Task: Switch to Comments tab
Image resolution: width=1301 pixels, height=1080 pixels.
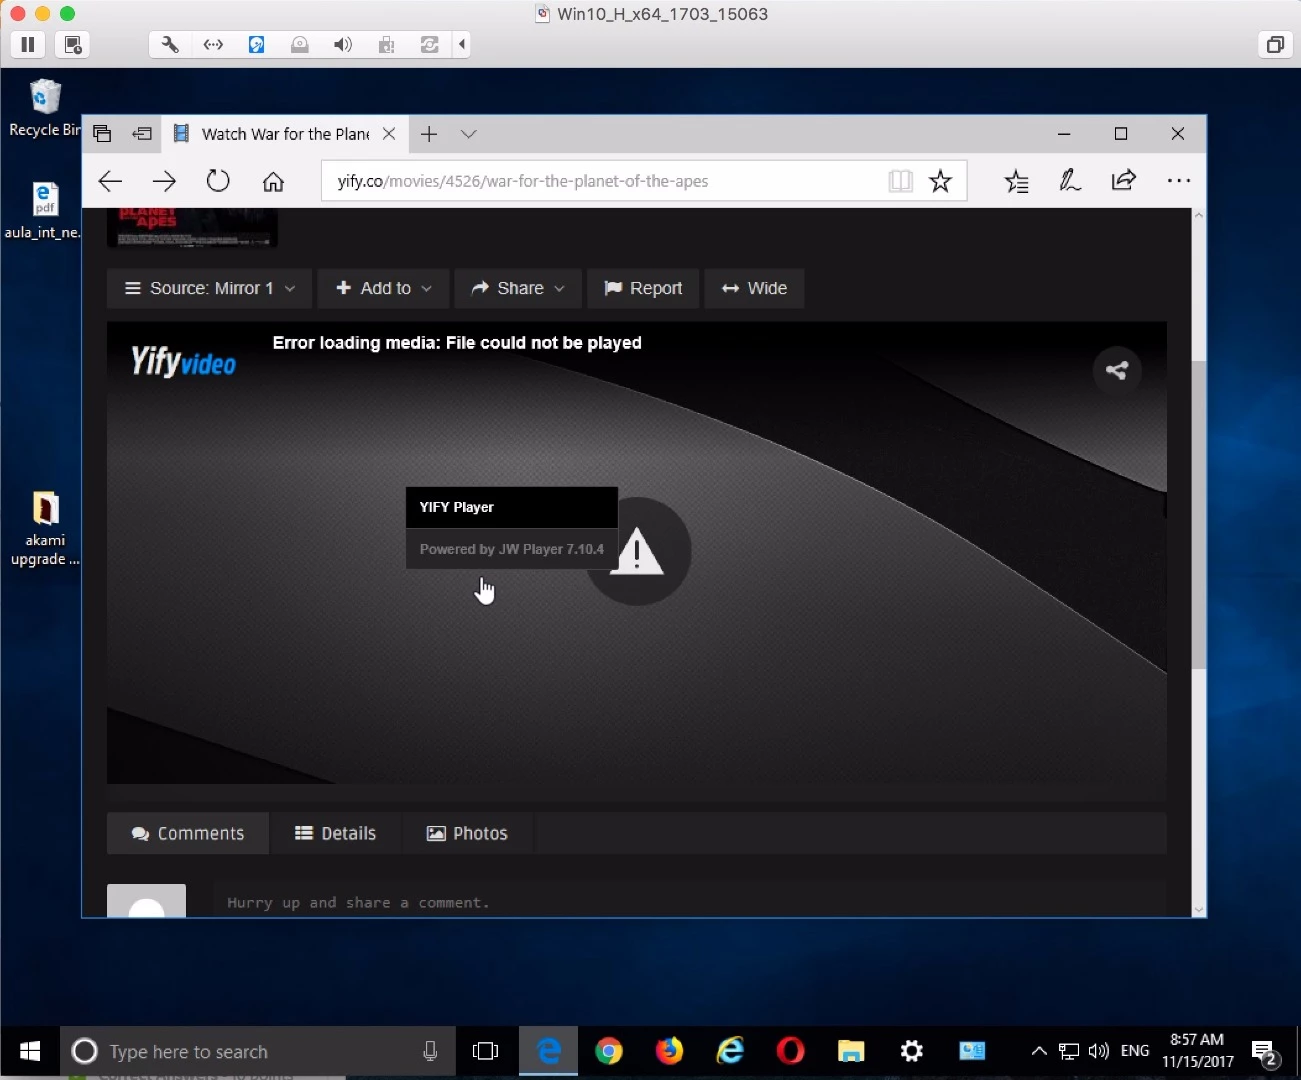Action: click(x=188, y=833)
